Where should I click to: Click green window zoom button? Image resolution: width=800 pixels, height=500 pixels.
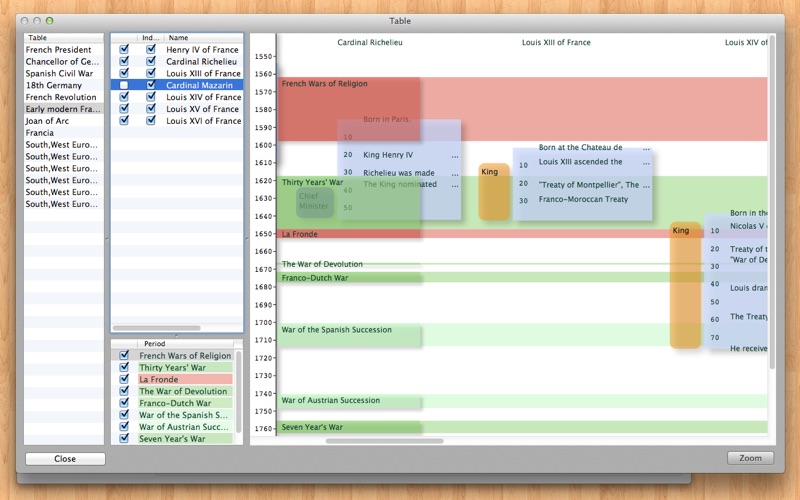click(49, 21)
